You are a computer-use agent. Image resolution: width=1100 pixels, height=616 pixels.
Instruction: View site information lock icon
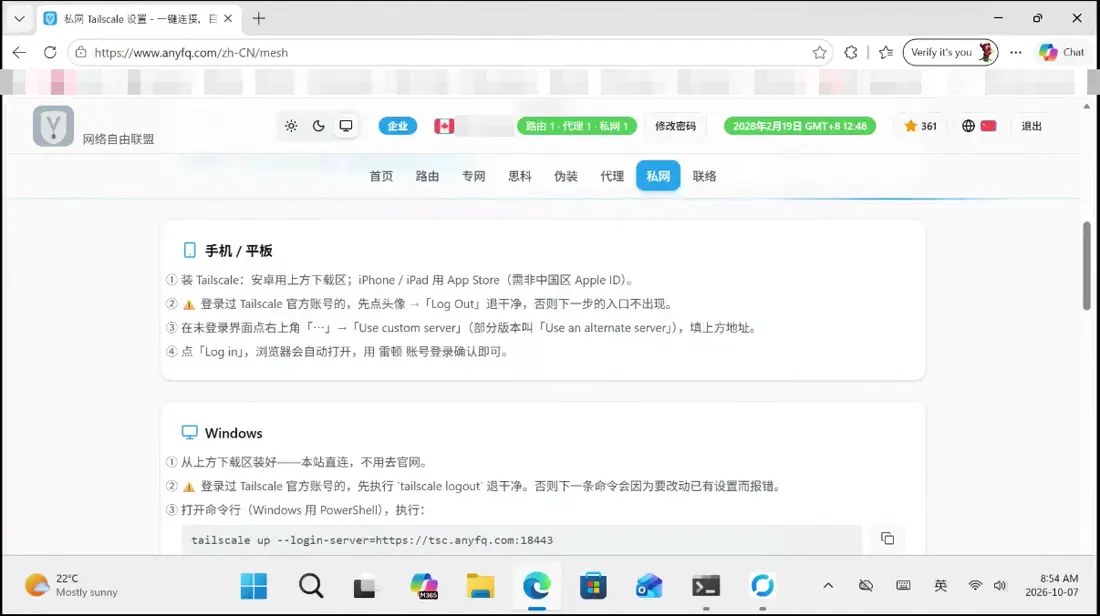[81, 53]
